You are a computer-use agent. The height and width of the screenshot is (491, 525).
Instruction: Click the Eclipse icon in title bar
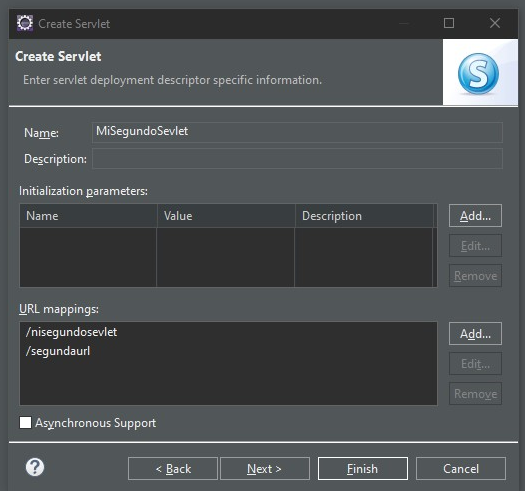point(25,23)
